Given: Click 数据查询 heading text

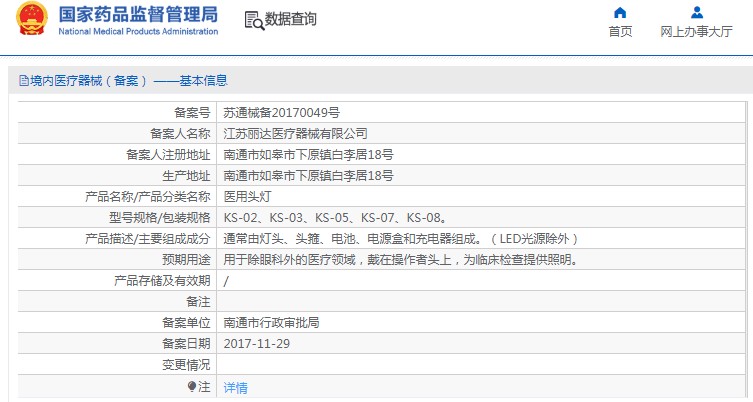Looking at the screenshot, I should (x=291, y=19).
